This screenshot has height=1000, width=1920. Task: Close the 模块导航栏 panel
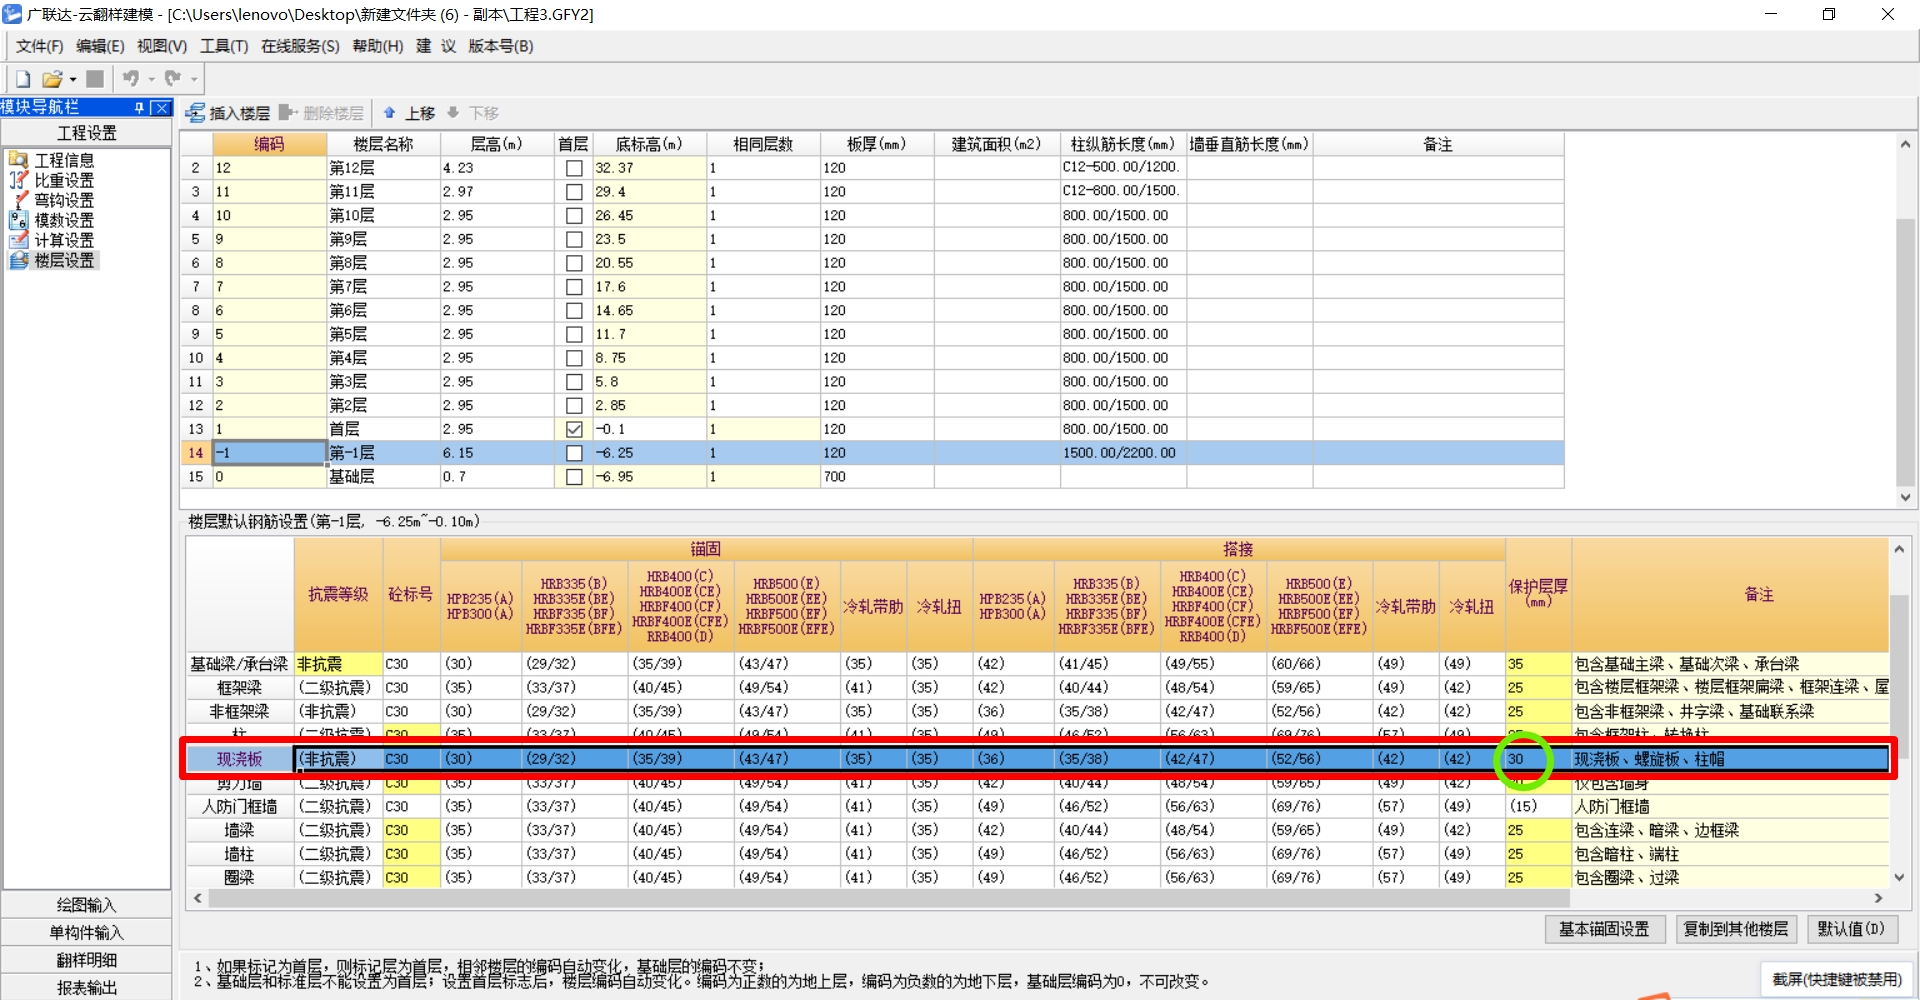160,107
